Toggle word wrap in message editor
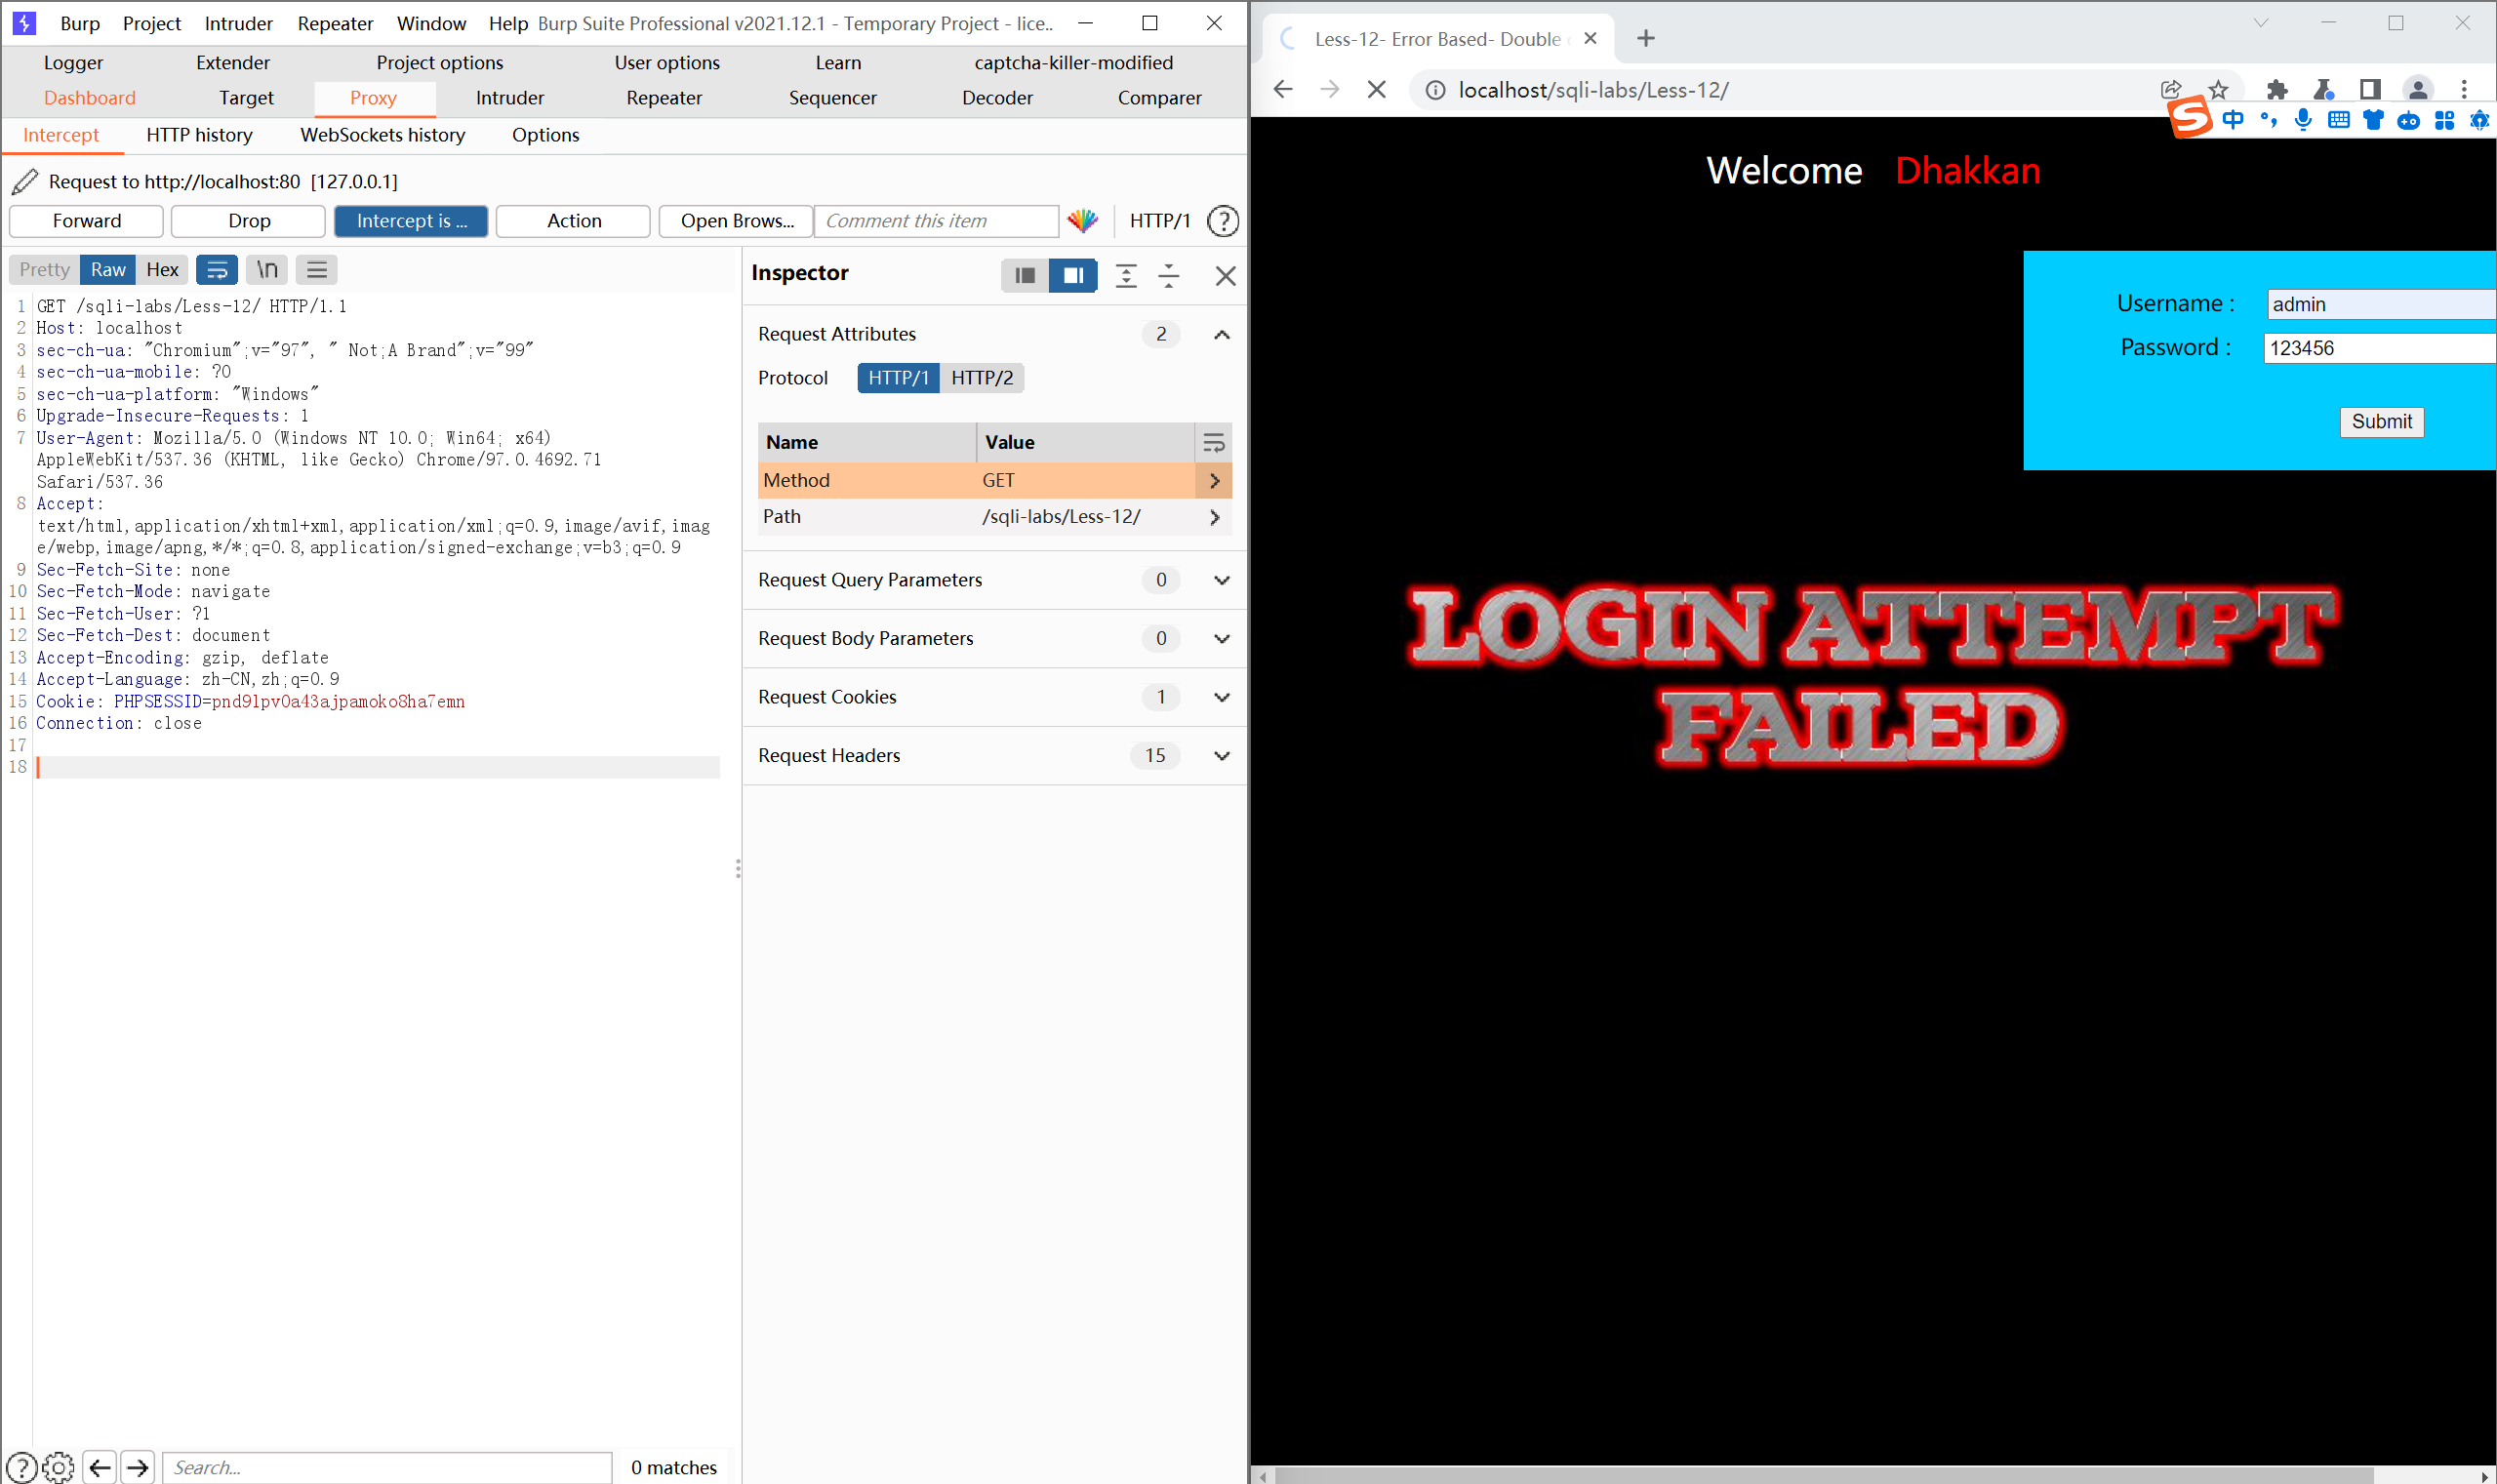The height and width of the screenshot is (1484, 2497). (x=216, y=270)
